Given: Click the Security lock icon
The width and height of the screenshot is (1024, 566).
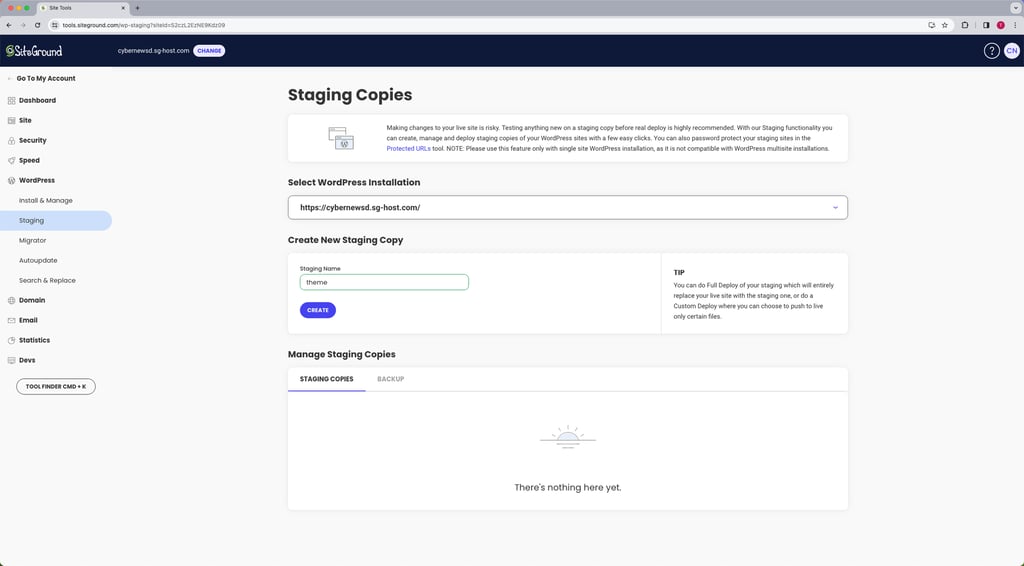Looking at the screenshot, I should pos(11,140).
